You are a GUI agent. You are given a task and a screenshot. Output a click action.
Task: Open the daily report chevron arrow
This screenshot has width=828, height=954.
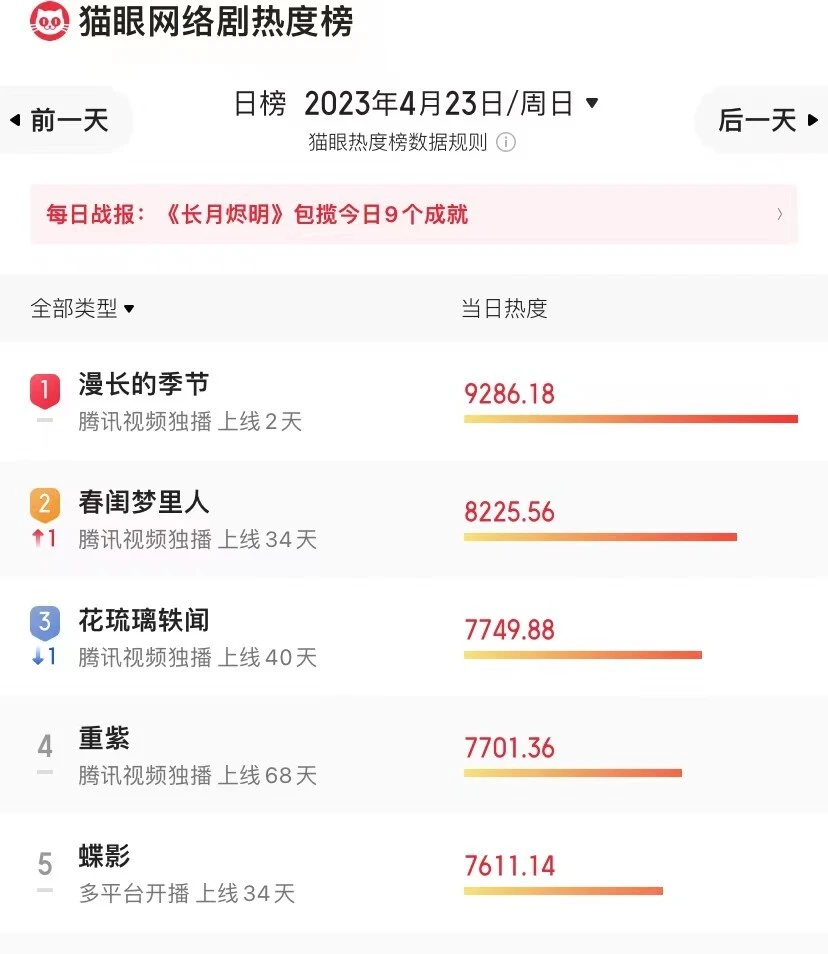(780, 214)
